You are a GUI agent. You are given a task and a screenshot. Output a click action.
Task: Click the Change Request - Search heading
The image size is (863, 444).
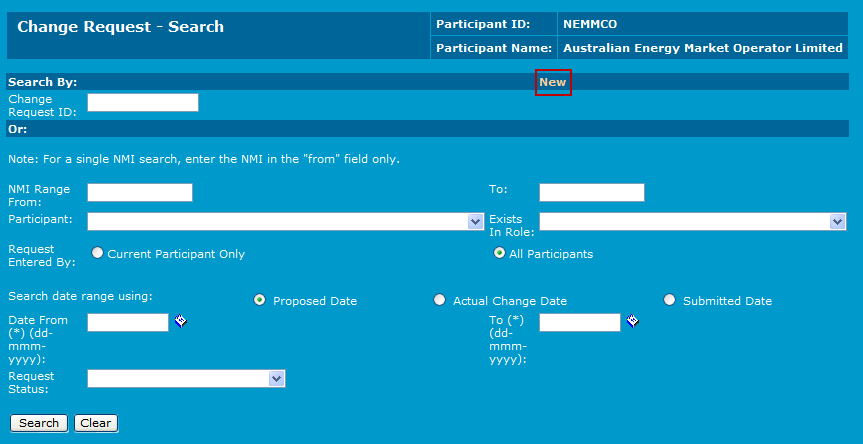121,27
